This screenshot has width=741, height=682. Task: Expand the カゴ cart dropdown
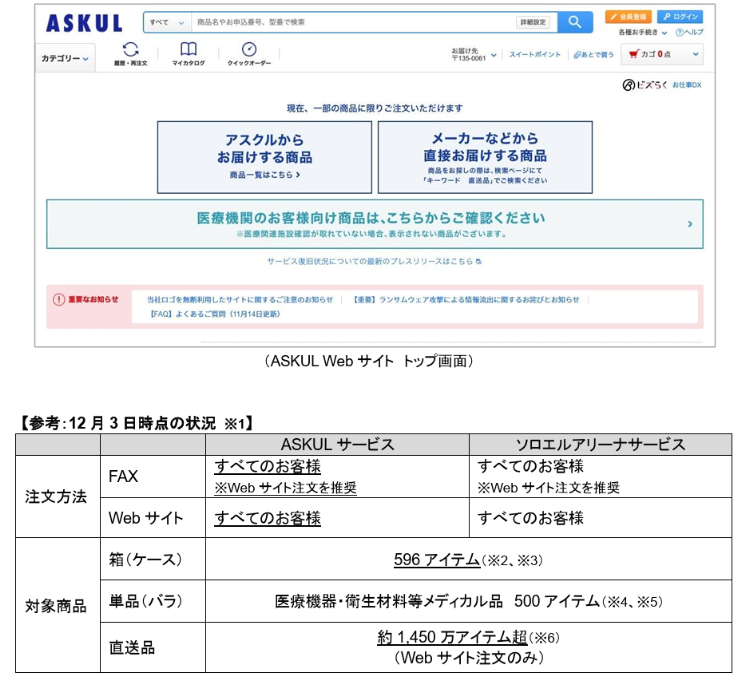point(664,55)
